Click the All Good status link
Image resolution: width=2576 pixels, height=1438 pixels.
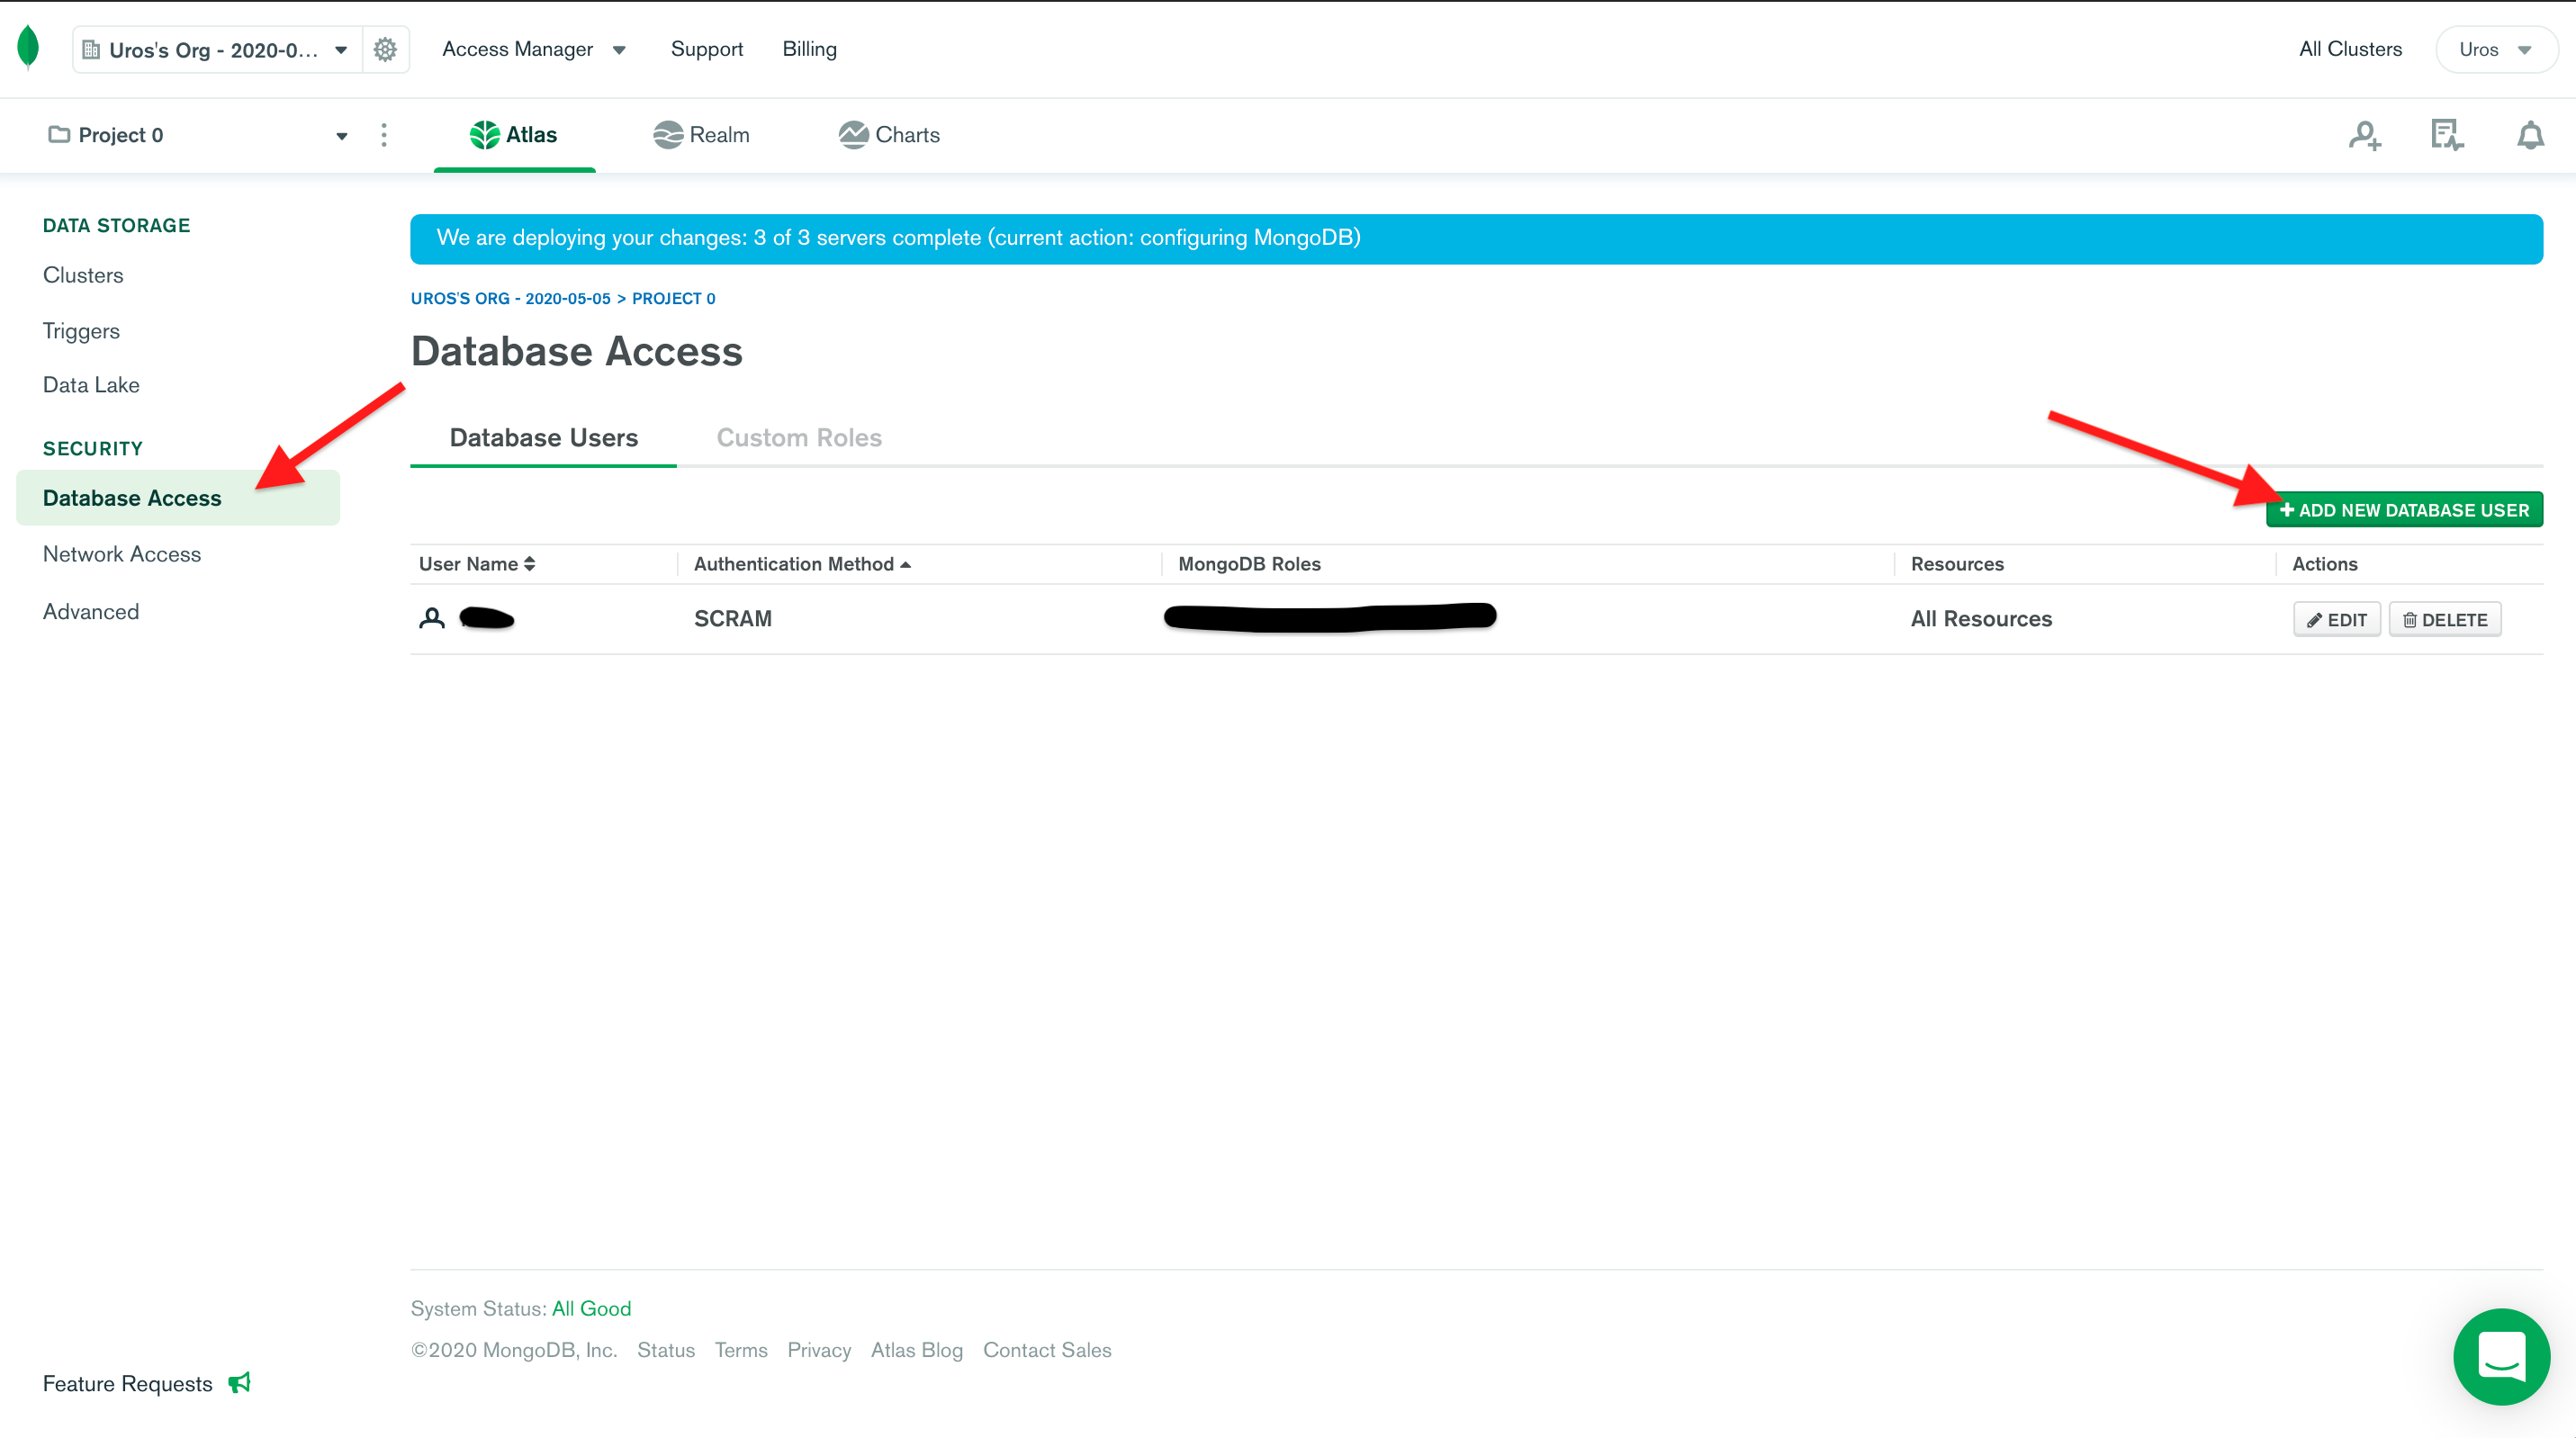click(591, 1308)
